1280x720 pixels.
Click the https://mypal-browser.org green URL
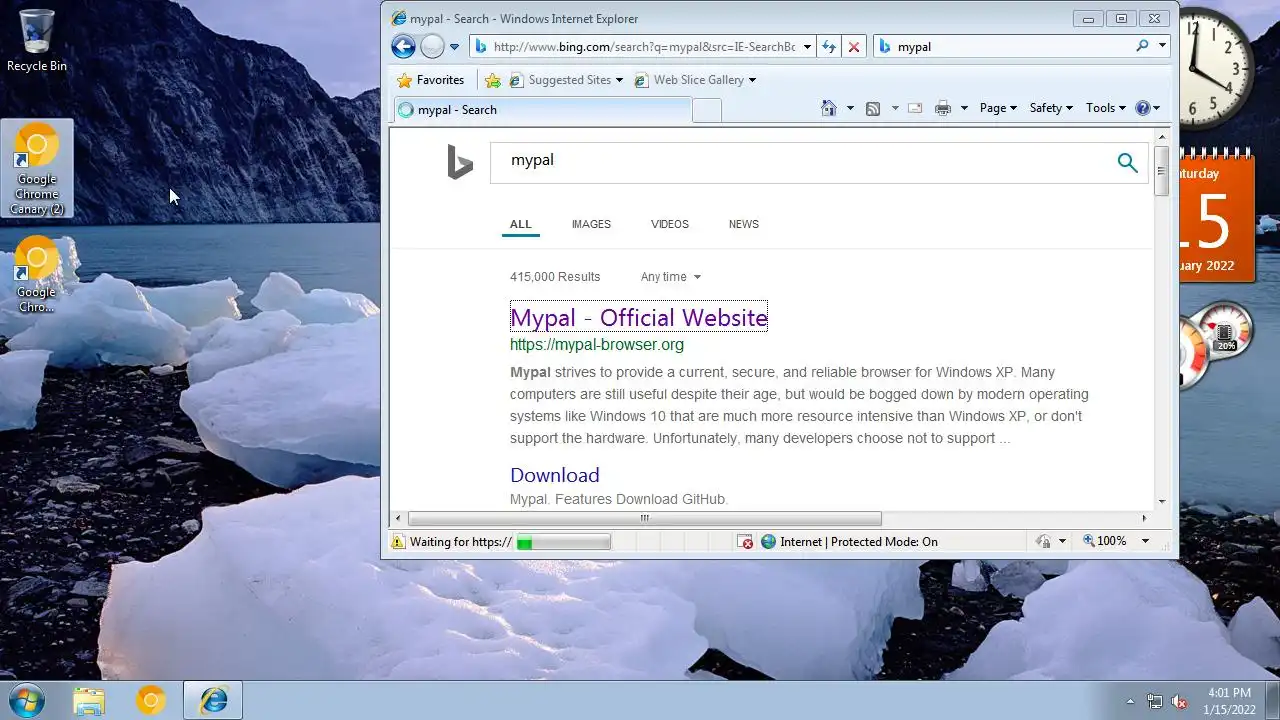tap(597, 345)
